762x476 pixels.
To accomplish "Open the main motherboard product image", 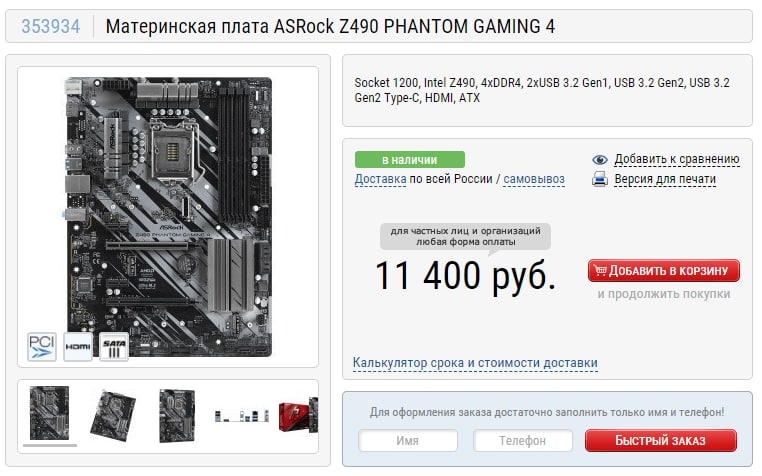I will 168,217.
